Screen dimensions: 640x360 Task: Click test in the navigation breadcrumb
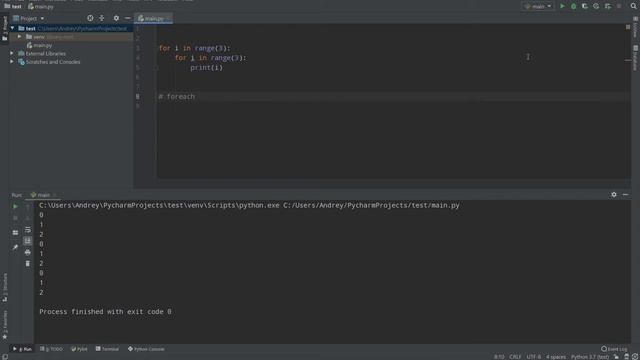tap(13, 7)
